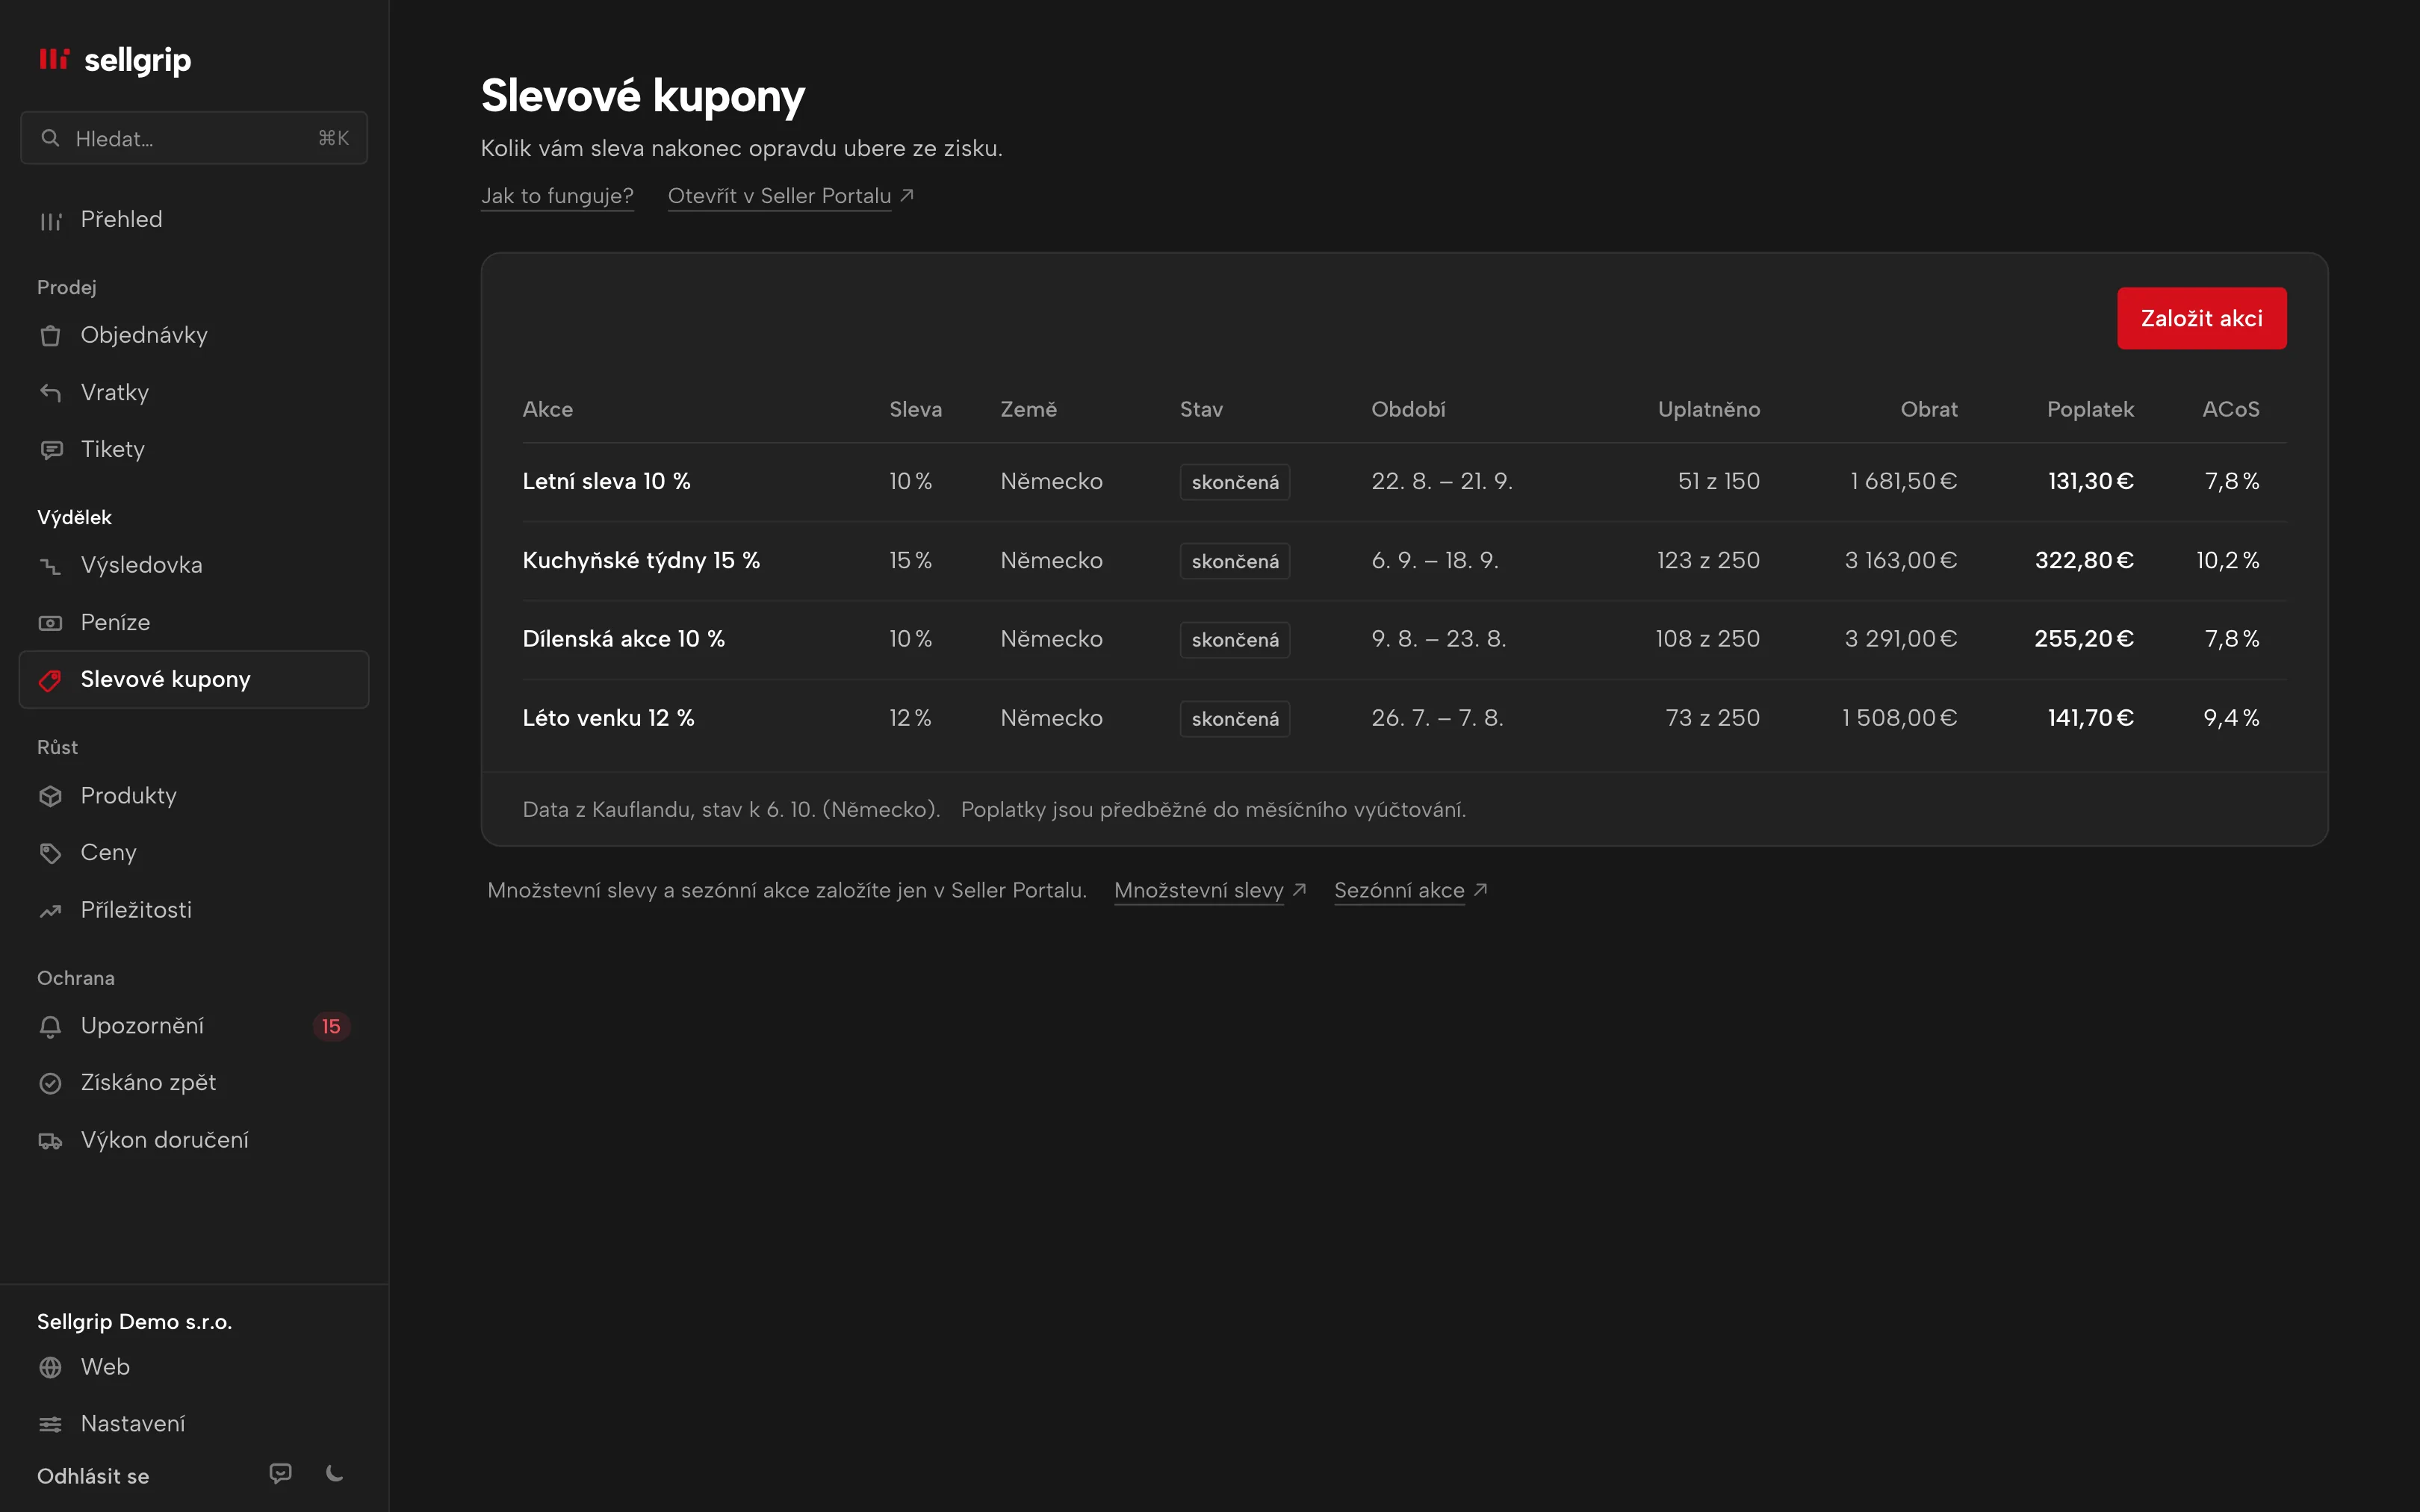Click the Přehled bars icon

click(50, 220)
